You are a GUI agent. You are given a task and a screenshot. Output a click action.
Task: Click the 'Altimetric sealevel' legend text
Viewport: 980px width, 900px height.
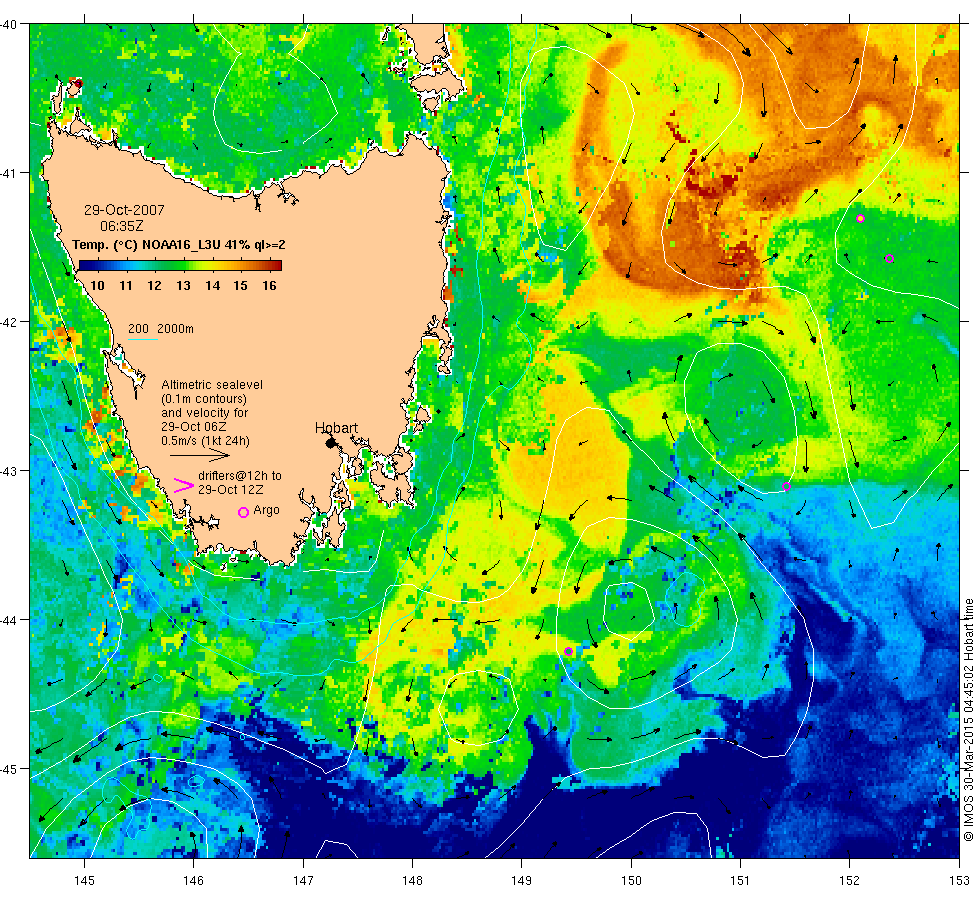[x=212, y=384]
